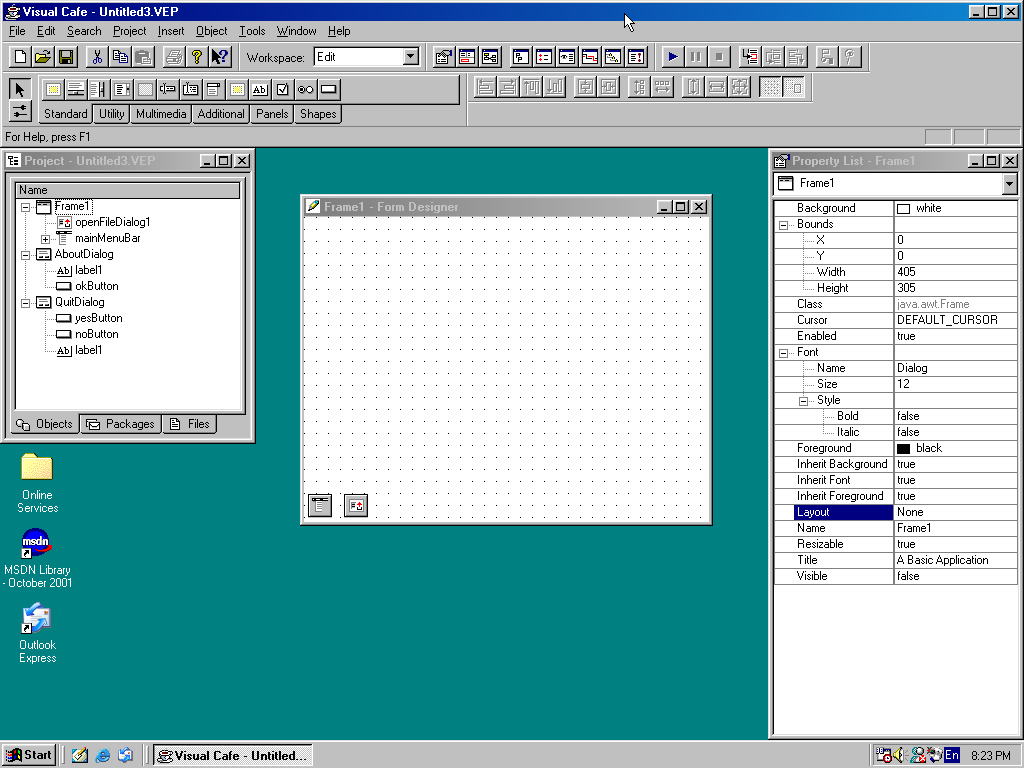Click the Cut scissors icon

coord(97,57)
